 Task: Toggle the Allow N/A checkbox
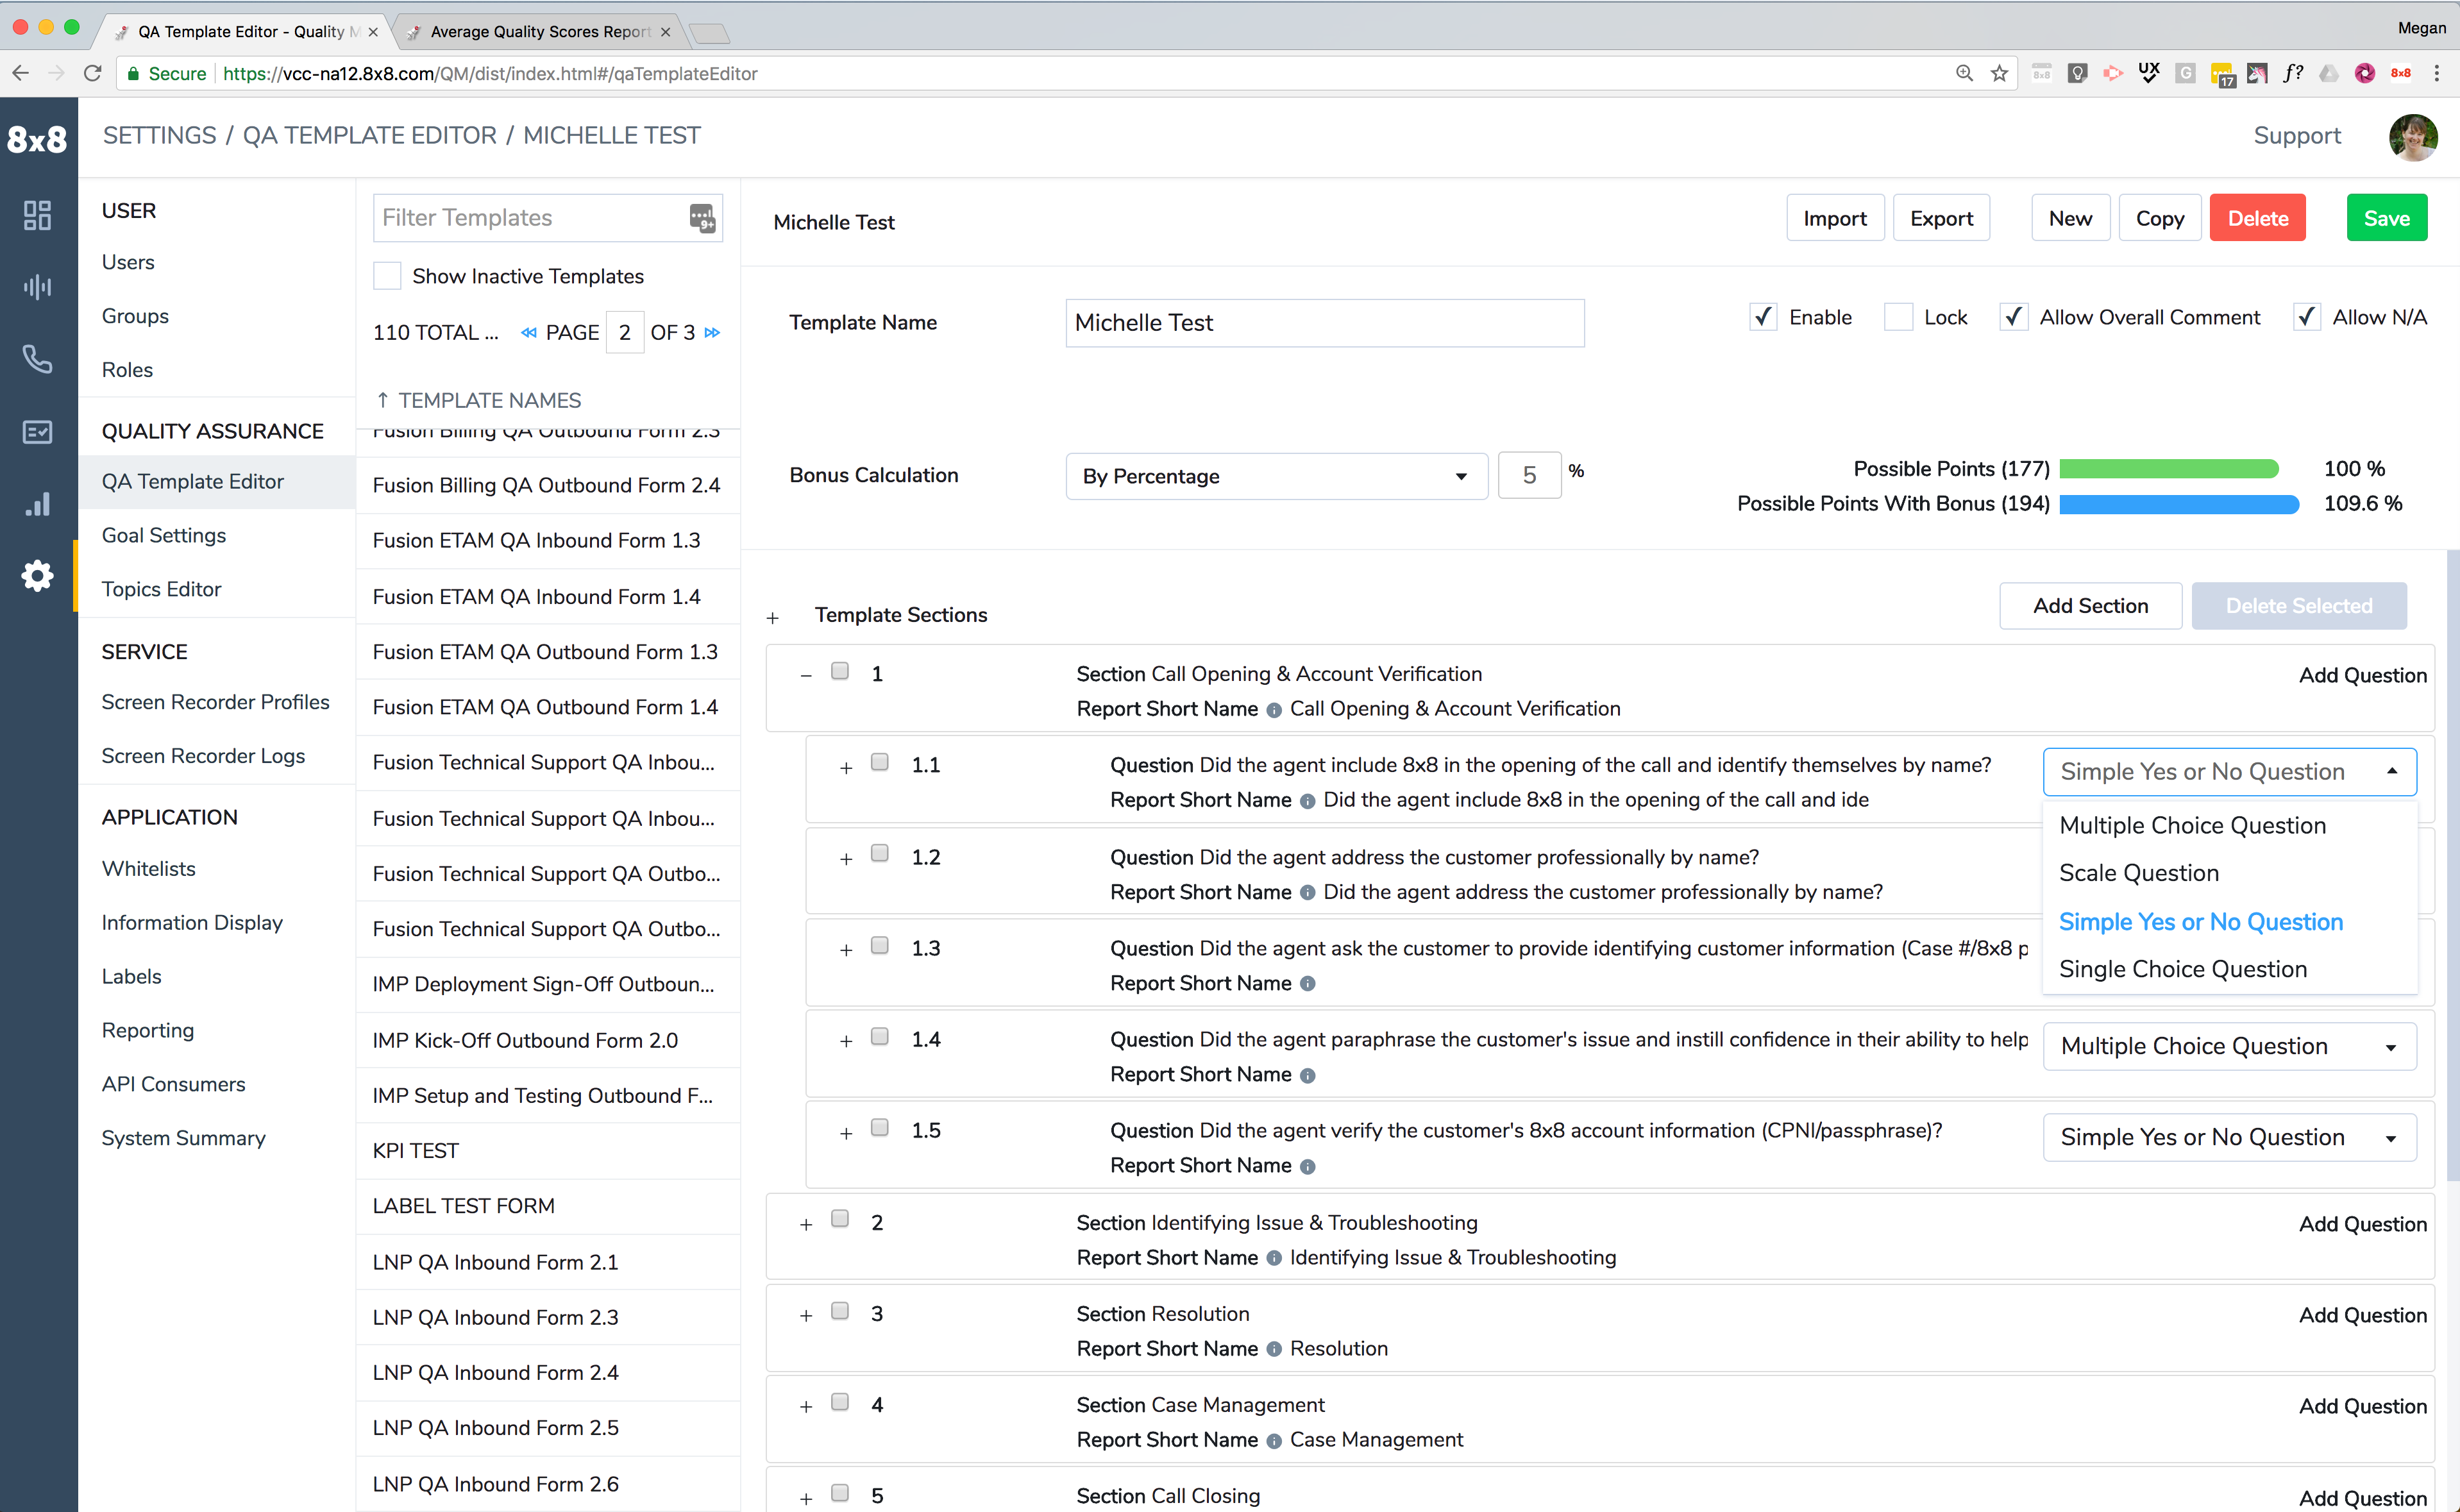tap(2306, 317)
